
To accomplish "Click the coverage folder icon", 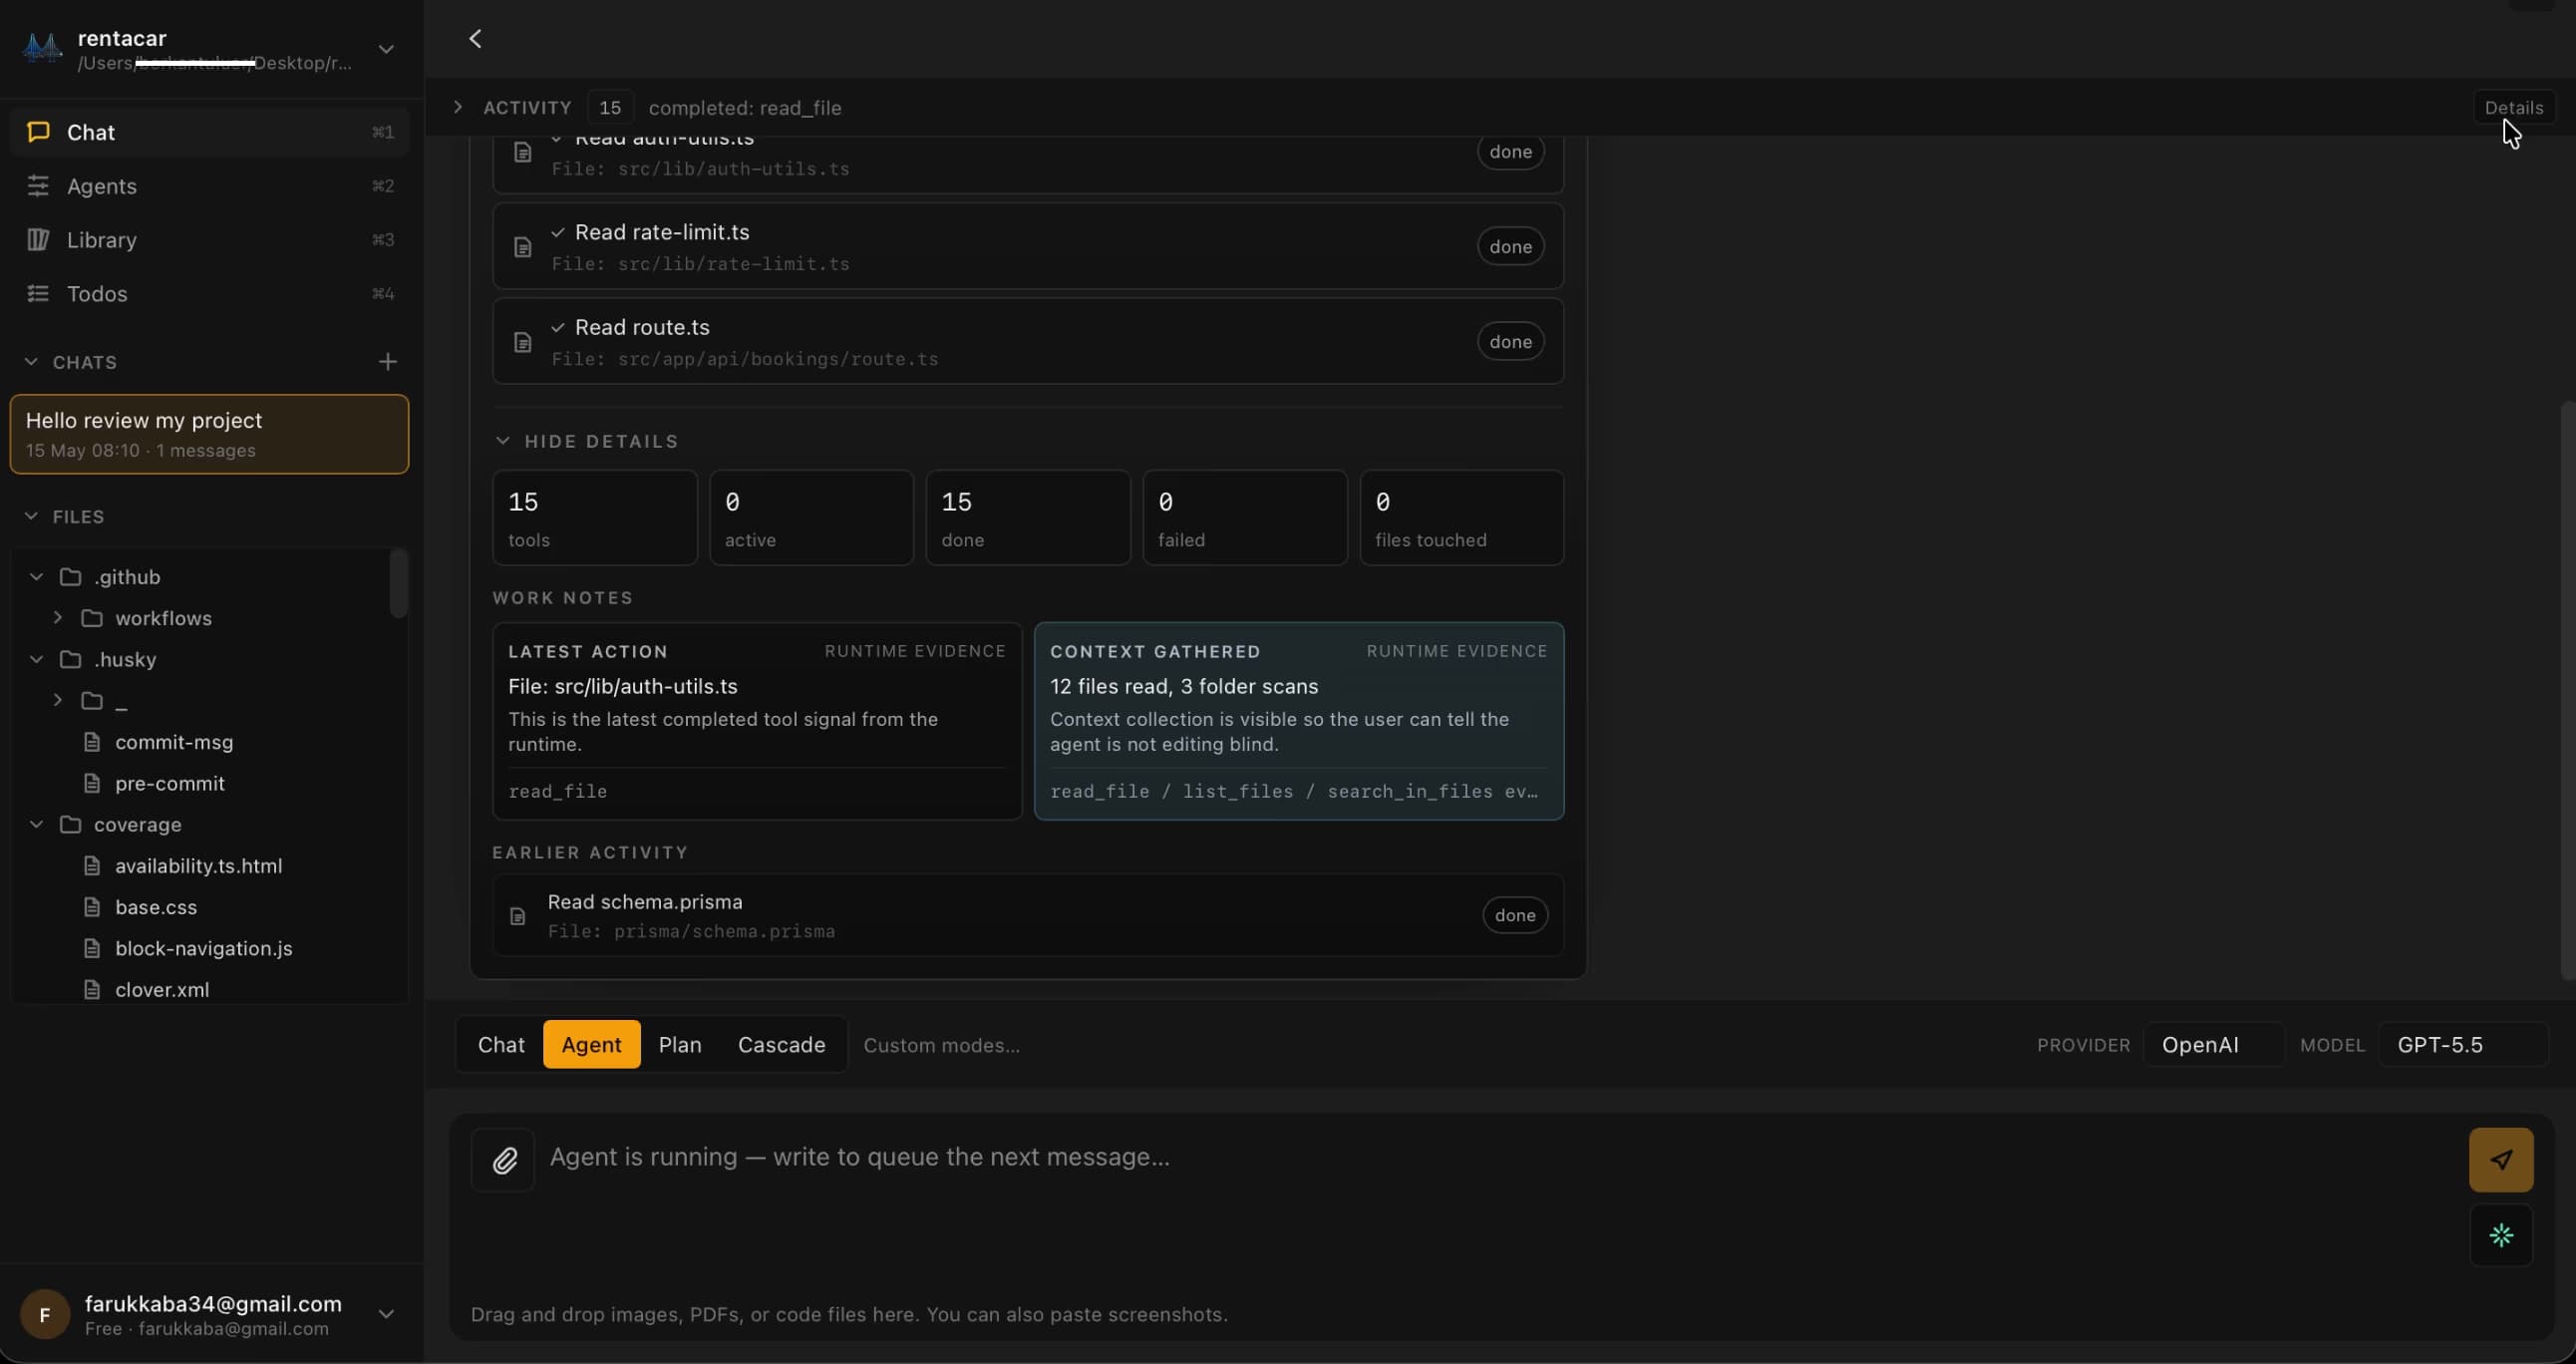I will click(70, 824).
